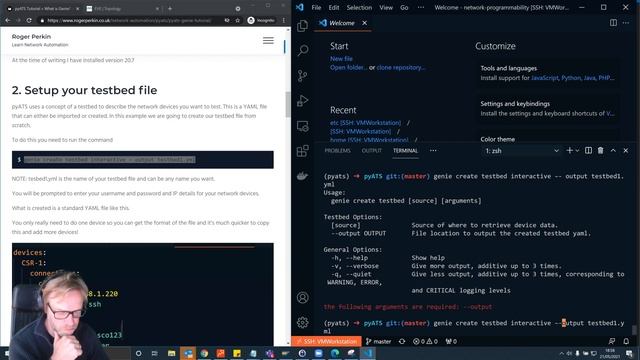Click the Open folder link

point(348,68)
